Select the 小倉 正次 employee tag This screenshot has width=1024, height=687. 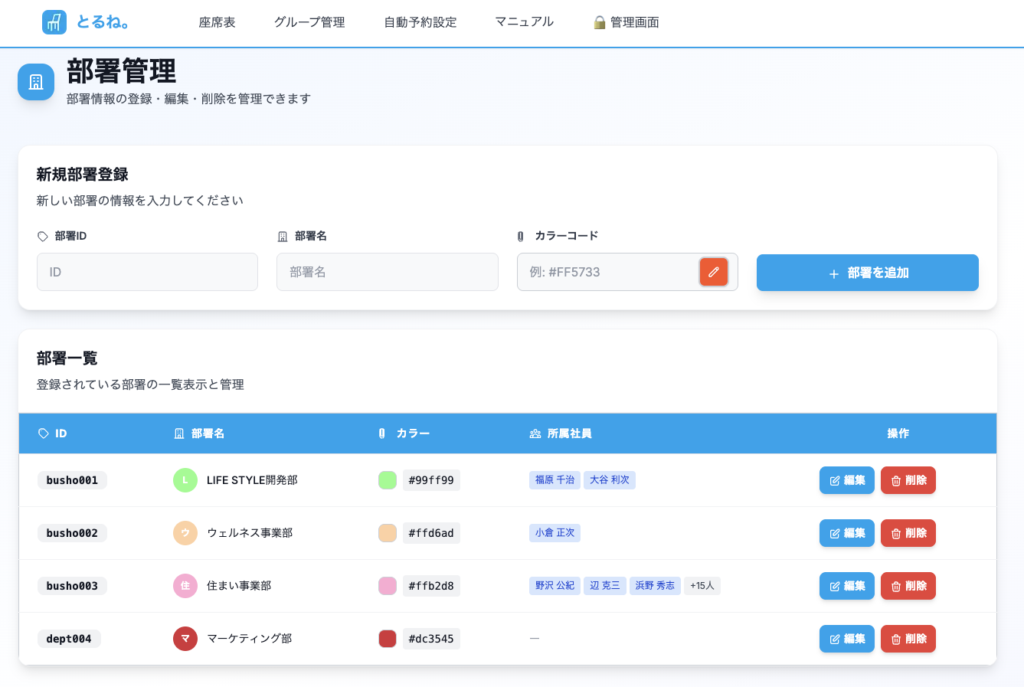coord(555,533)
